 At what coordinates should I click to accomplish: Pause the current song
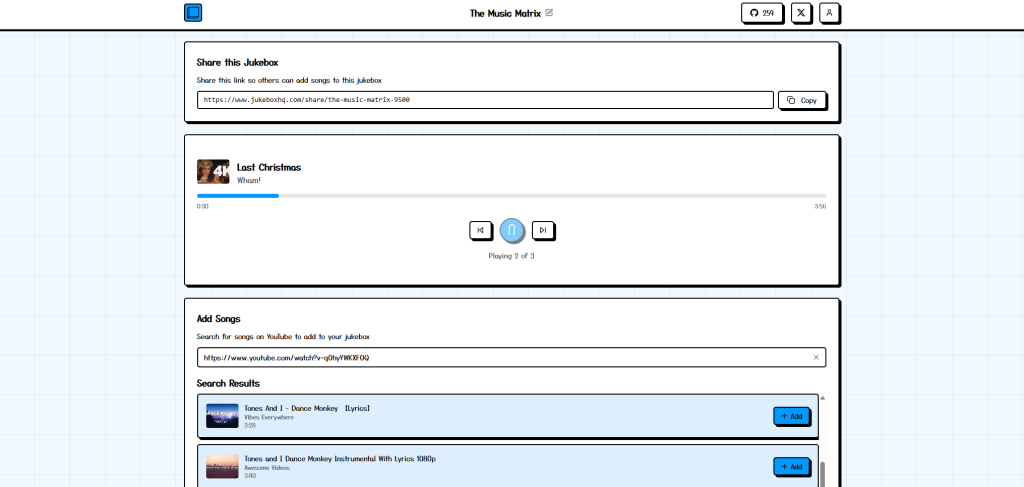[x=512, y=230]
